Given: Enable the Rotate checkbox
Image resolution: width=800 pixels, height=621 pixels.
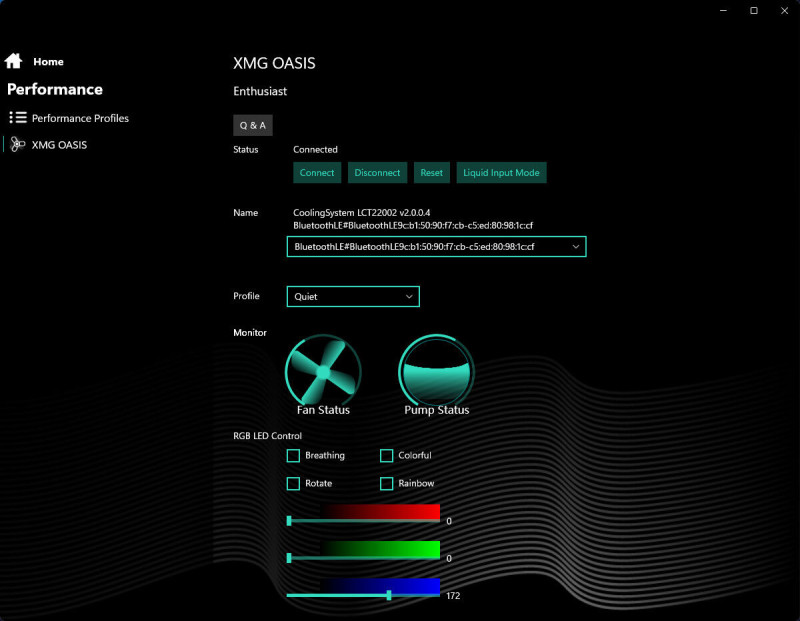Looking at the screenshot, I should (293, 483).
